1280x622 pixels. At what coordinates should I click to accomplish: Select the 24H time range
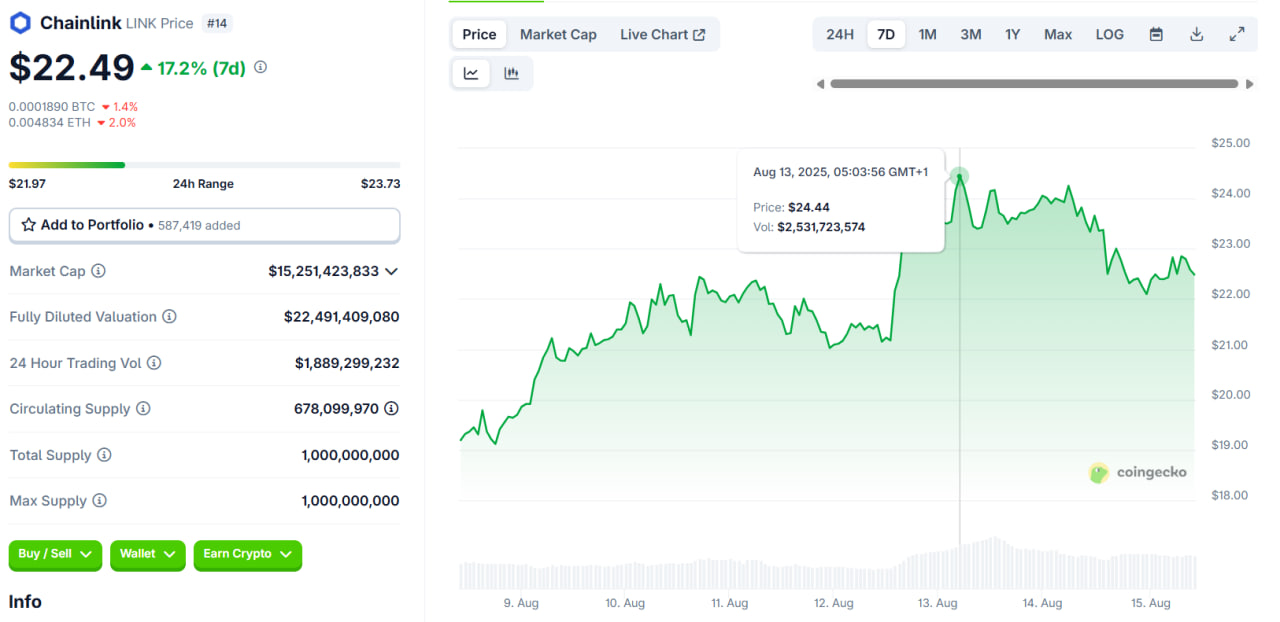click(840, 34)
